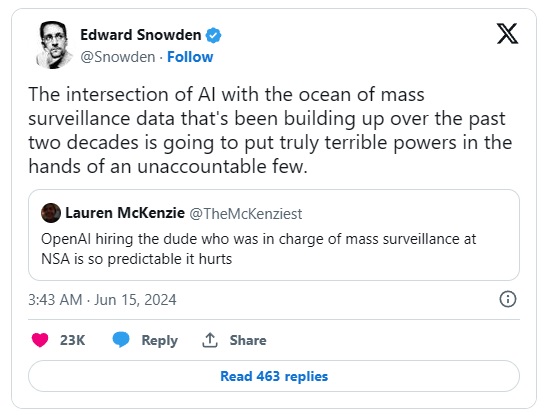
Task: Click the 23K likes count
Action: pos(72,340)
